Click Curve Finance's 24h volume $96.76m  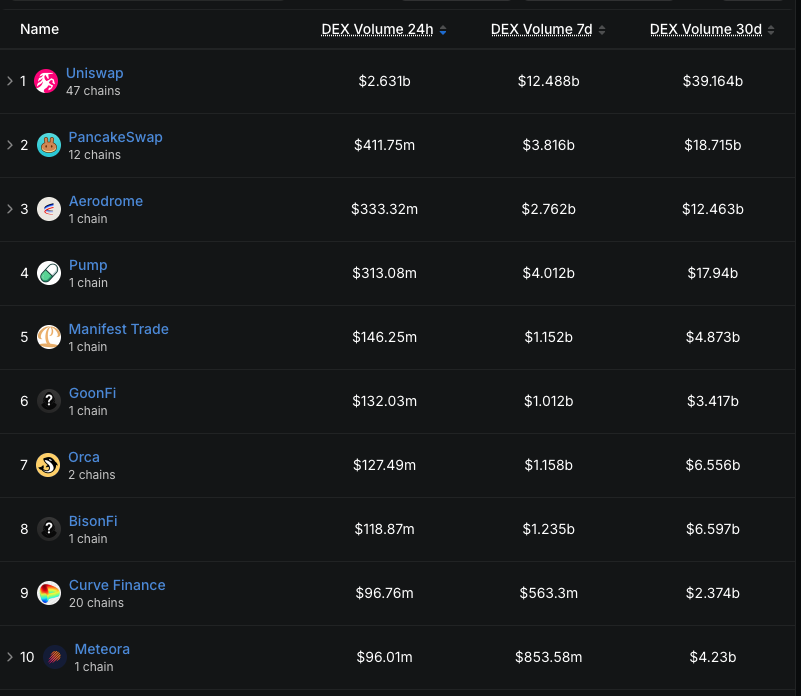click(384, 593)
